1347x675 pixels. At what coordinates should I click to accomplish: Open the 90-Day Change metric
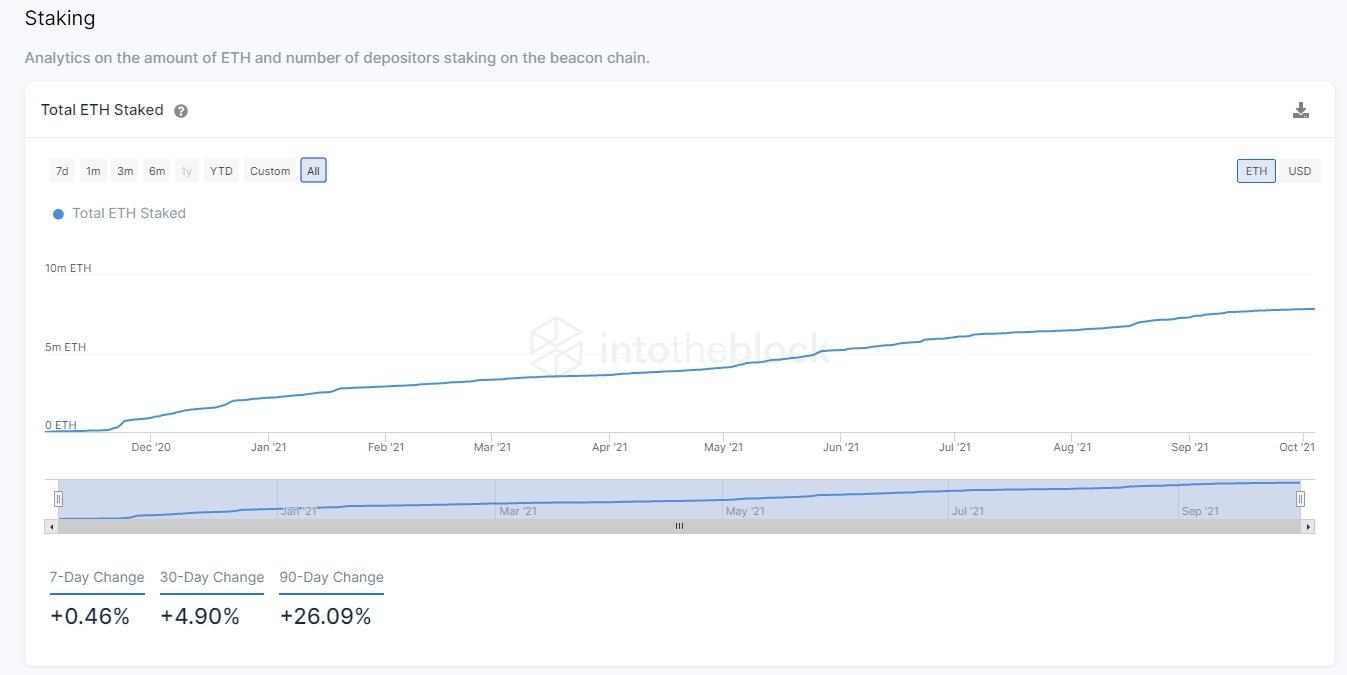[330, 577]
